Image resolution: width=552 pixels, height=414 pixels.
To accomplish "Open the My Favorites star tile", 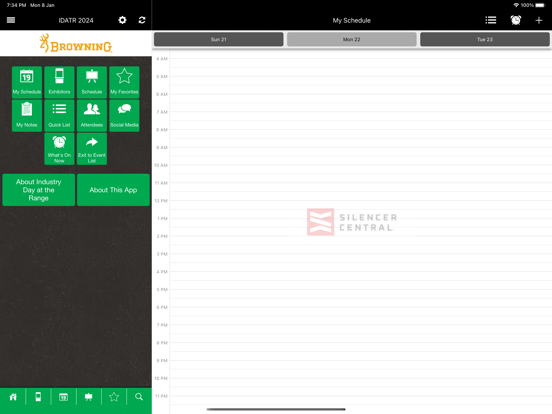I will click(x=124, y=82).
